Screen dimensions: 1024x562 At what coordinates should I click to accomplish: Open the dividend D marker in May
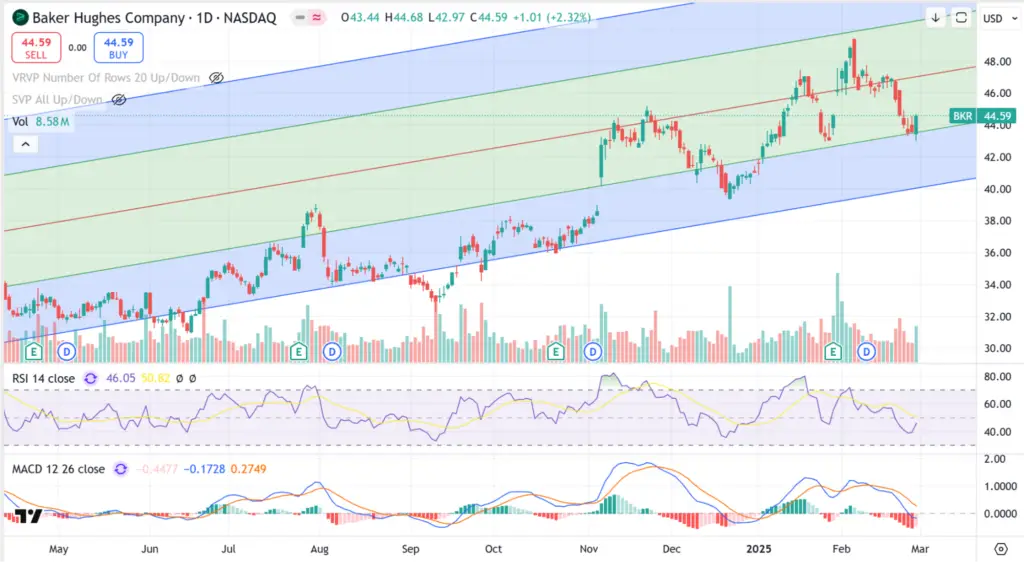click(x=67, y=352)
